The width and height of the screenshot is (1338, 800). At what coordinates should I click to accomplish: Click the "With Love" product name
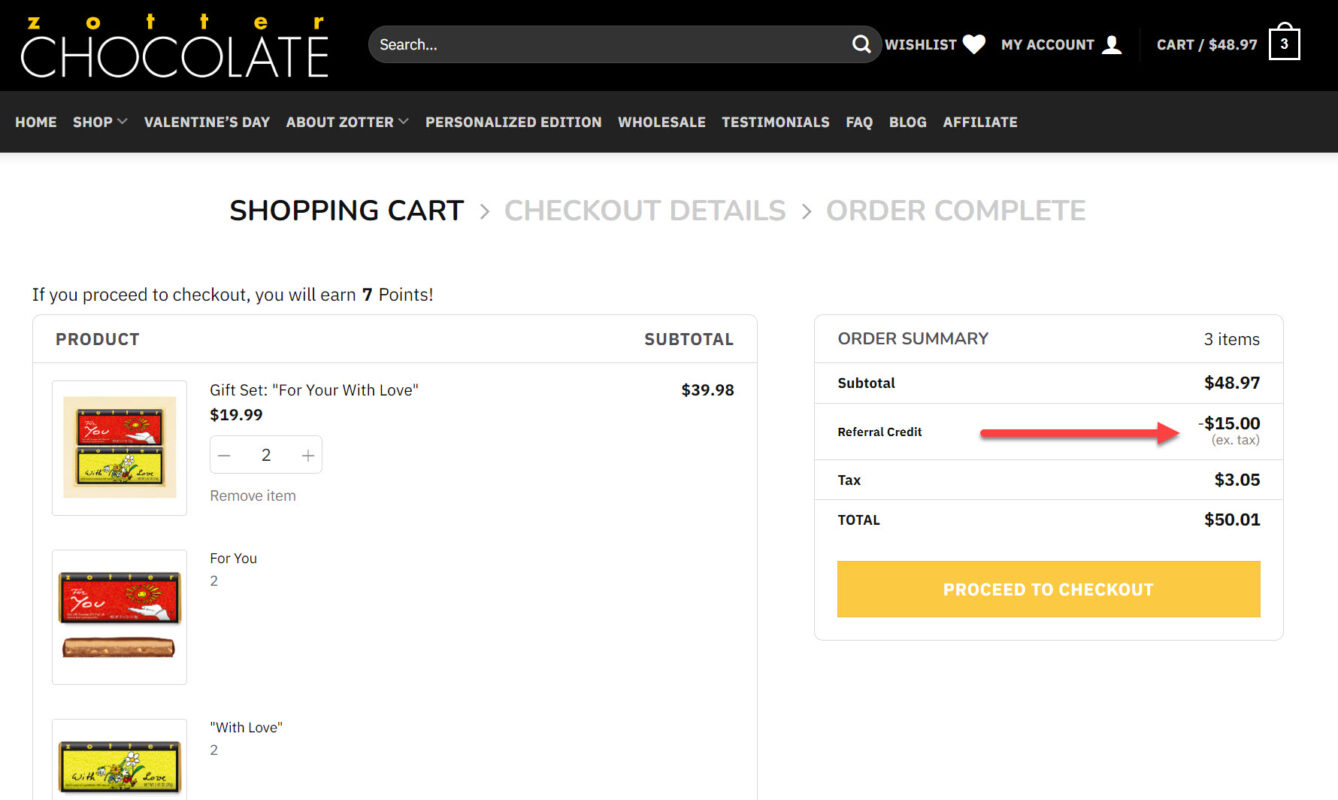[246, 728]
